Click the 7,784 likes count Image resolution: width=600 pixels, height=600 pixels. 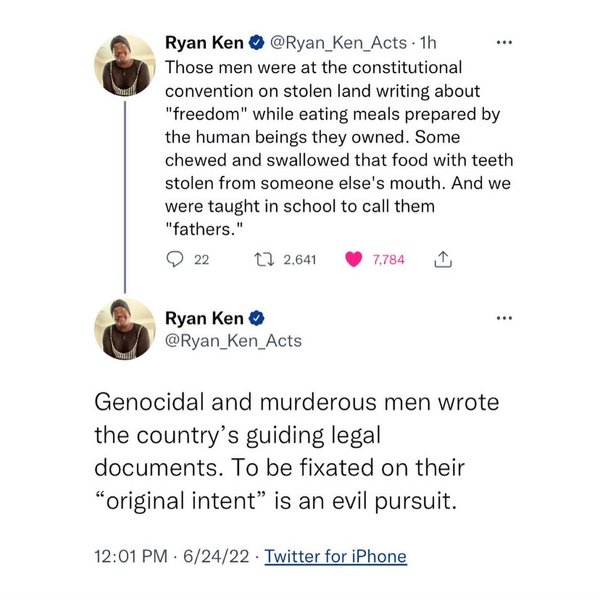point(388,259)
